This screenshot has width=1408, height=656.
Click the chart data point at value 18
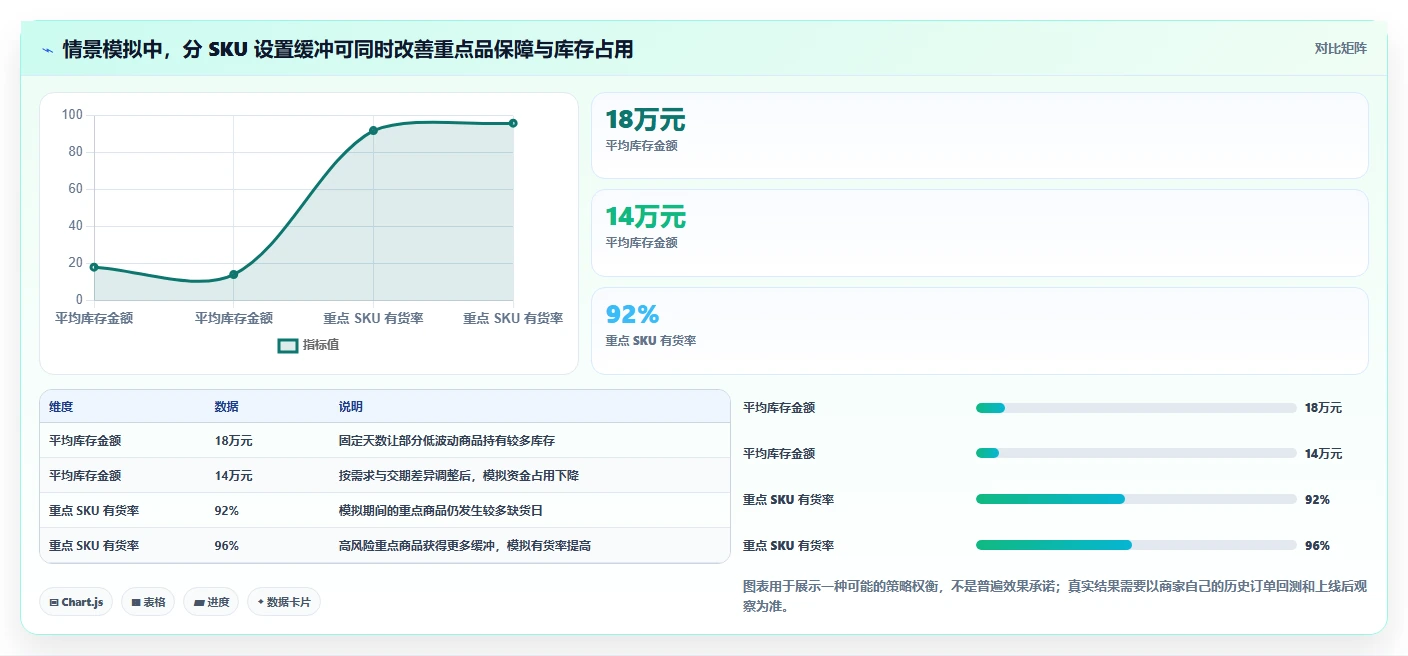pyautogui.click(x=94, y=267)
